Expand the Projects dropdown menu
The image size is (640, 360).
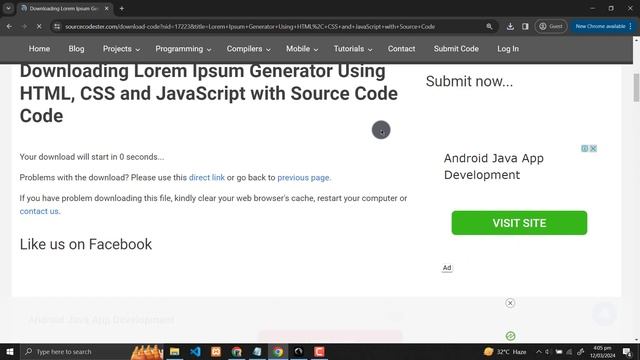pyautogui.click(x=121, y=49)
